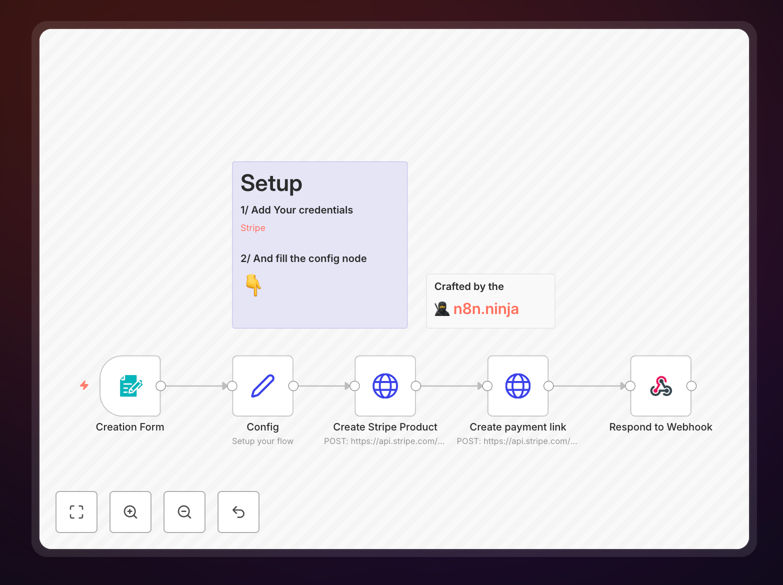The image size is (783, 585).
Task: Select the Create Stripe Product globe node
Action: [385, 386]
